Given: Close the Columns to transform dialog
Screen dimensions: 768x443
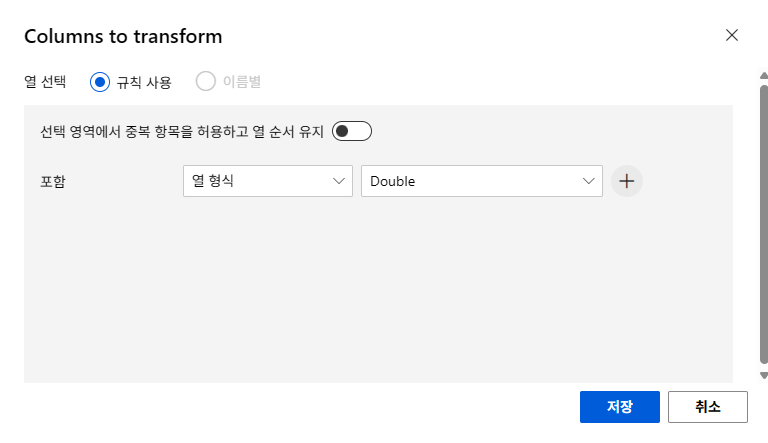Looking at the screenshot, I should 731,35.
